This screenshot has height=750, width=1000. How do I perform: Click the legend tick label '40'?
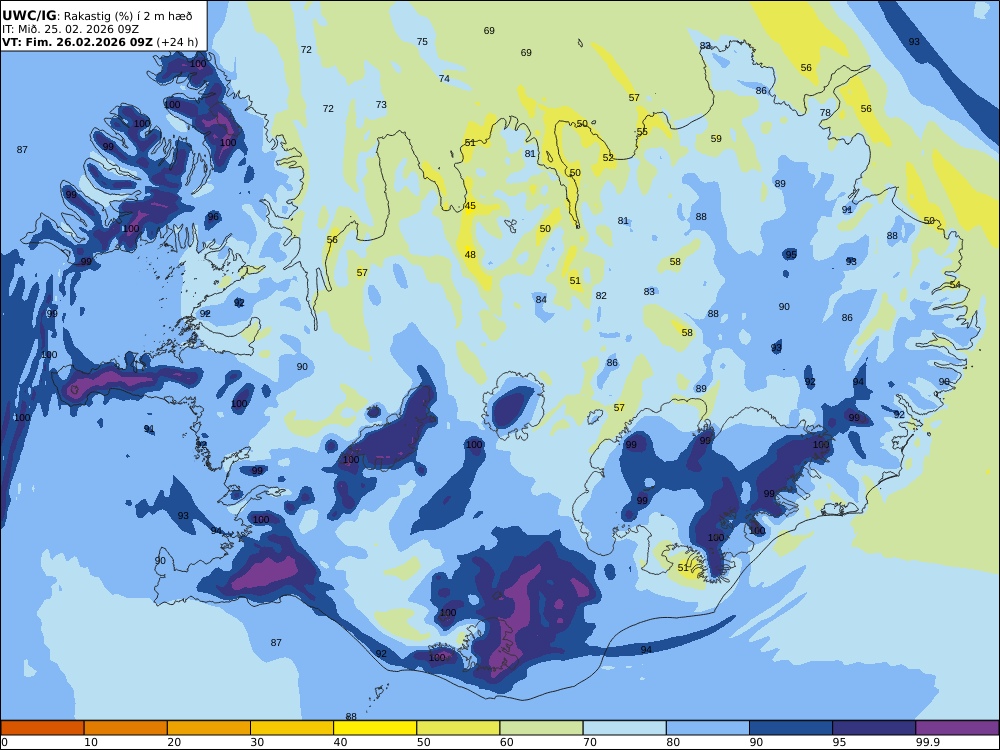[x=341, y=742]
